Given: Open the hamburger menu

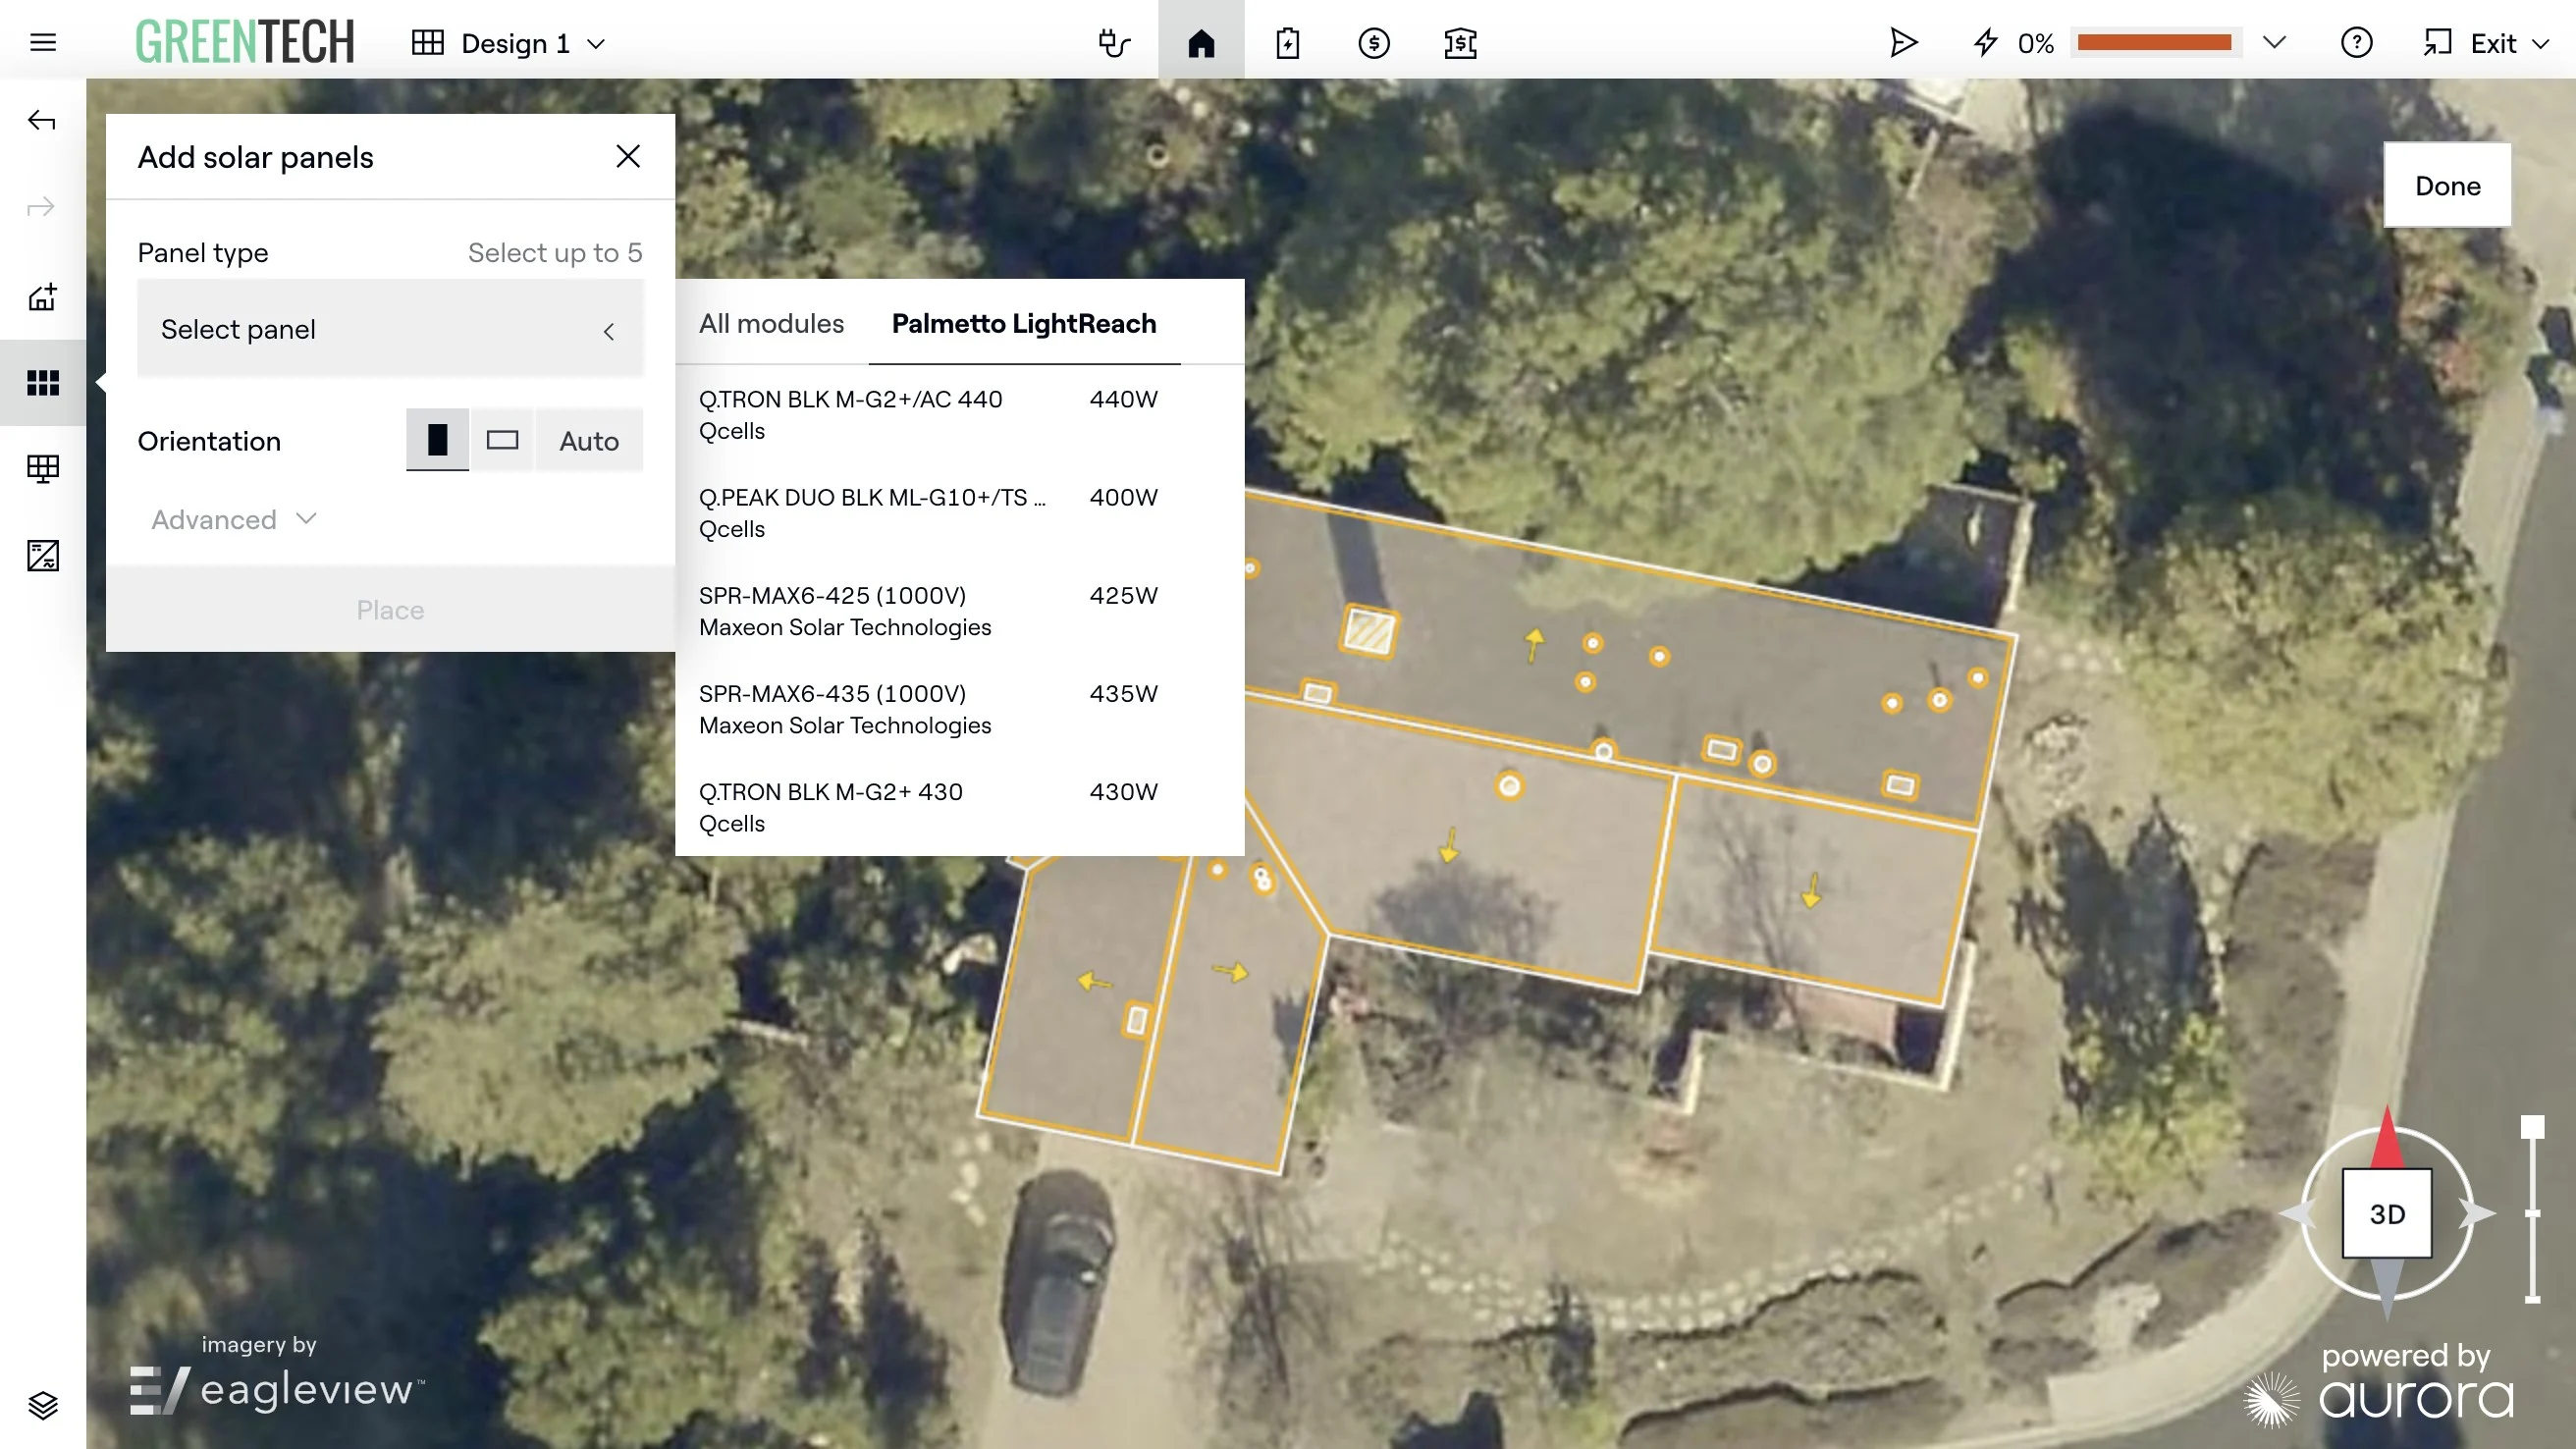Looking at the screenshot, I should point(43,42).
